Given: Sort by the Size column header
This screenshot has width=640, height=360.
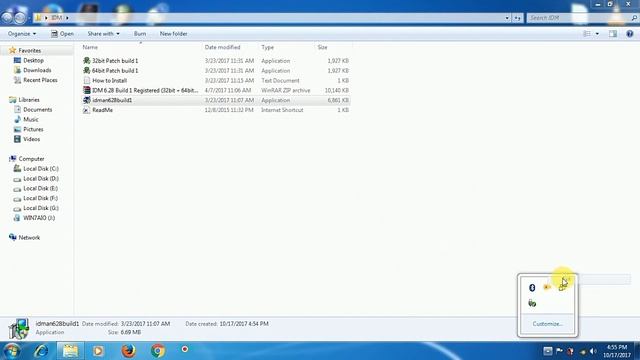Looking at the screenshot, I should coord(322,47).
